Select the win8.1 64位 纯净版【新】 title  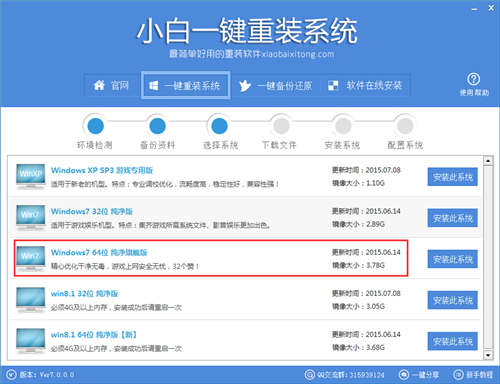[94, 335]
